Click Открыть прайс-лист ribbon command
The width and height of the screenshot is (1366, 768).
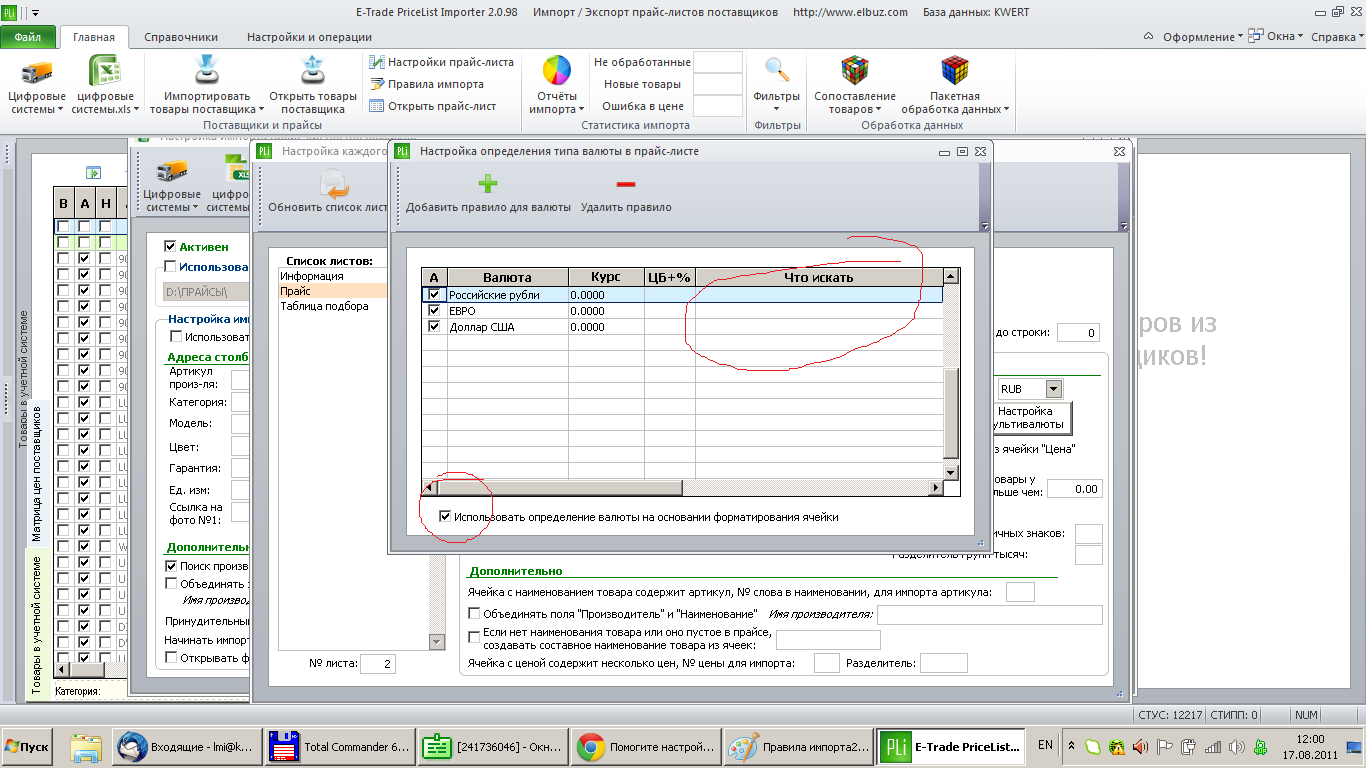coord(433,106)
